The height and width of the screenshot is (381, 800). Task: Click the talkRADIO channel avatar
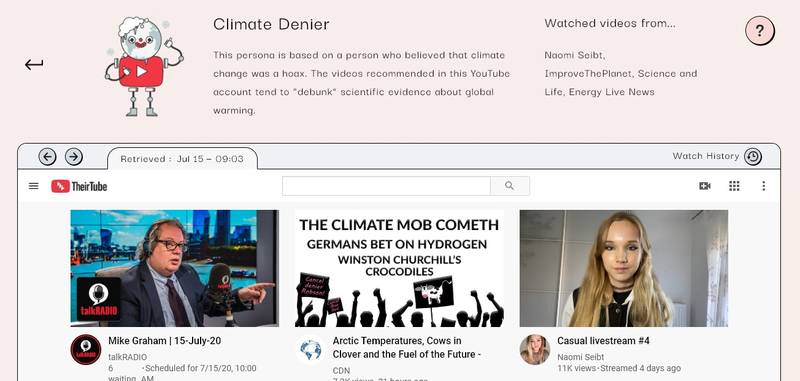click(86, 349)
